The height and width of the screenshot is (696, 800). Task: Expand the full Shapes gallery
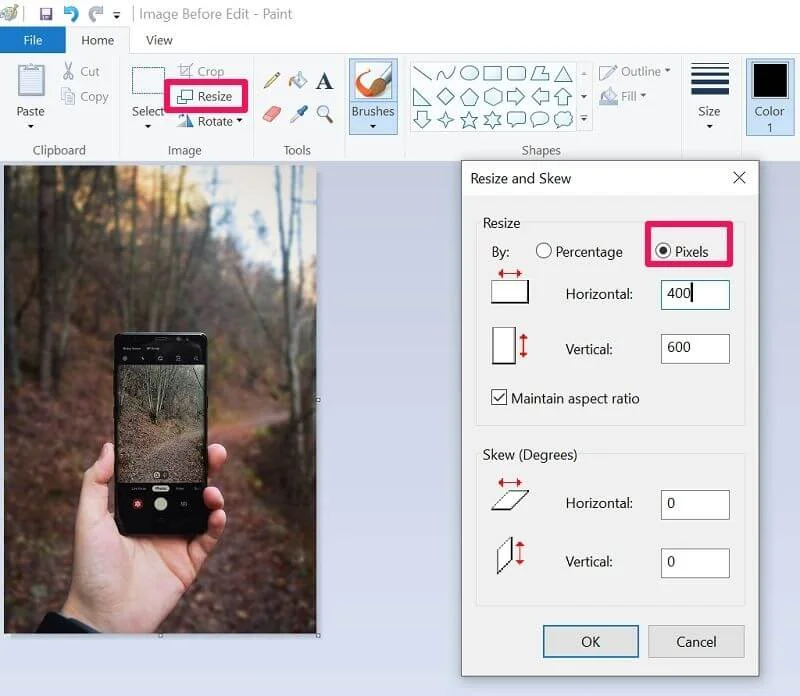(584, 119)
